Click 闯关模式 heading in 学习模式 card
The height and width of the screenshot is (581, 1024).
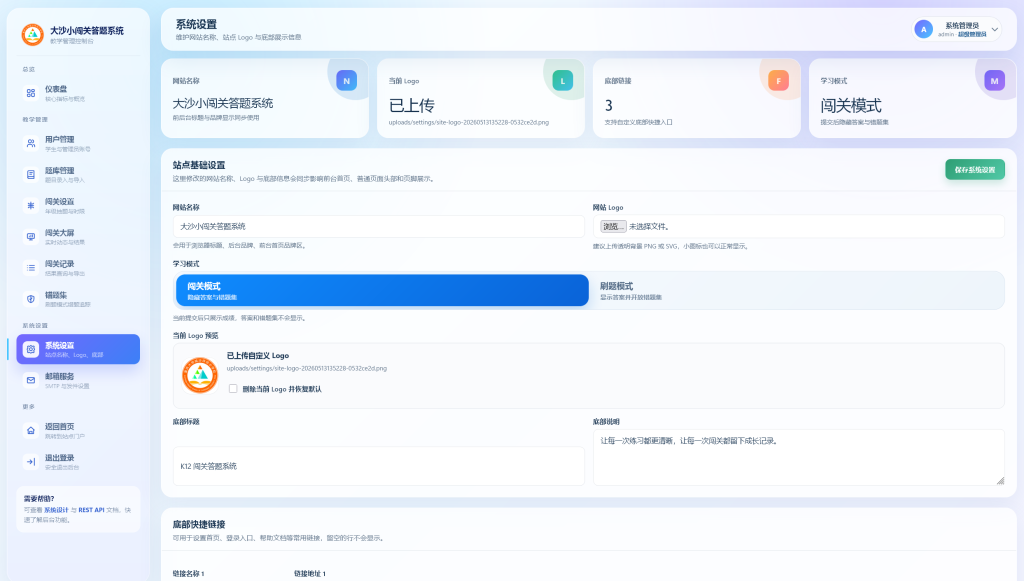click(x=851, y=105)
